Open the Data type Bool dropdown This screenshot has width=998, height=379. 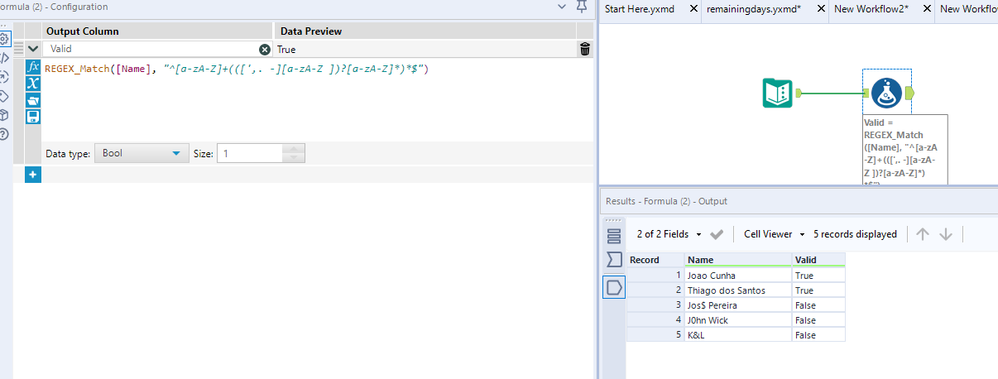pos(140,154)
